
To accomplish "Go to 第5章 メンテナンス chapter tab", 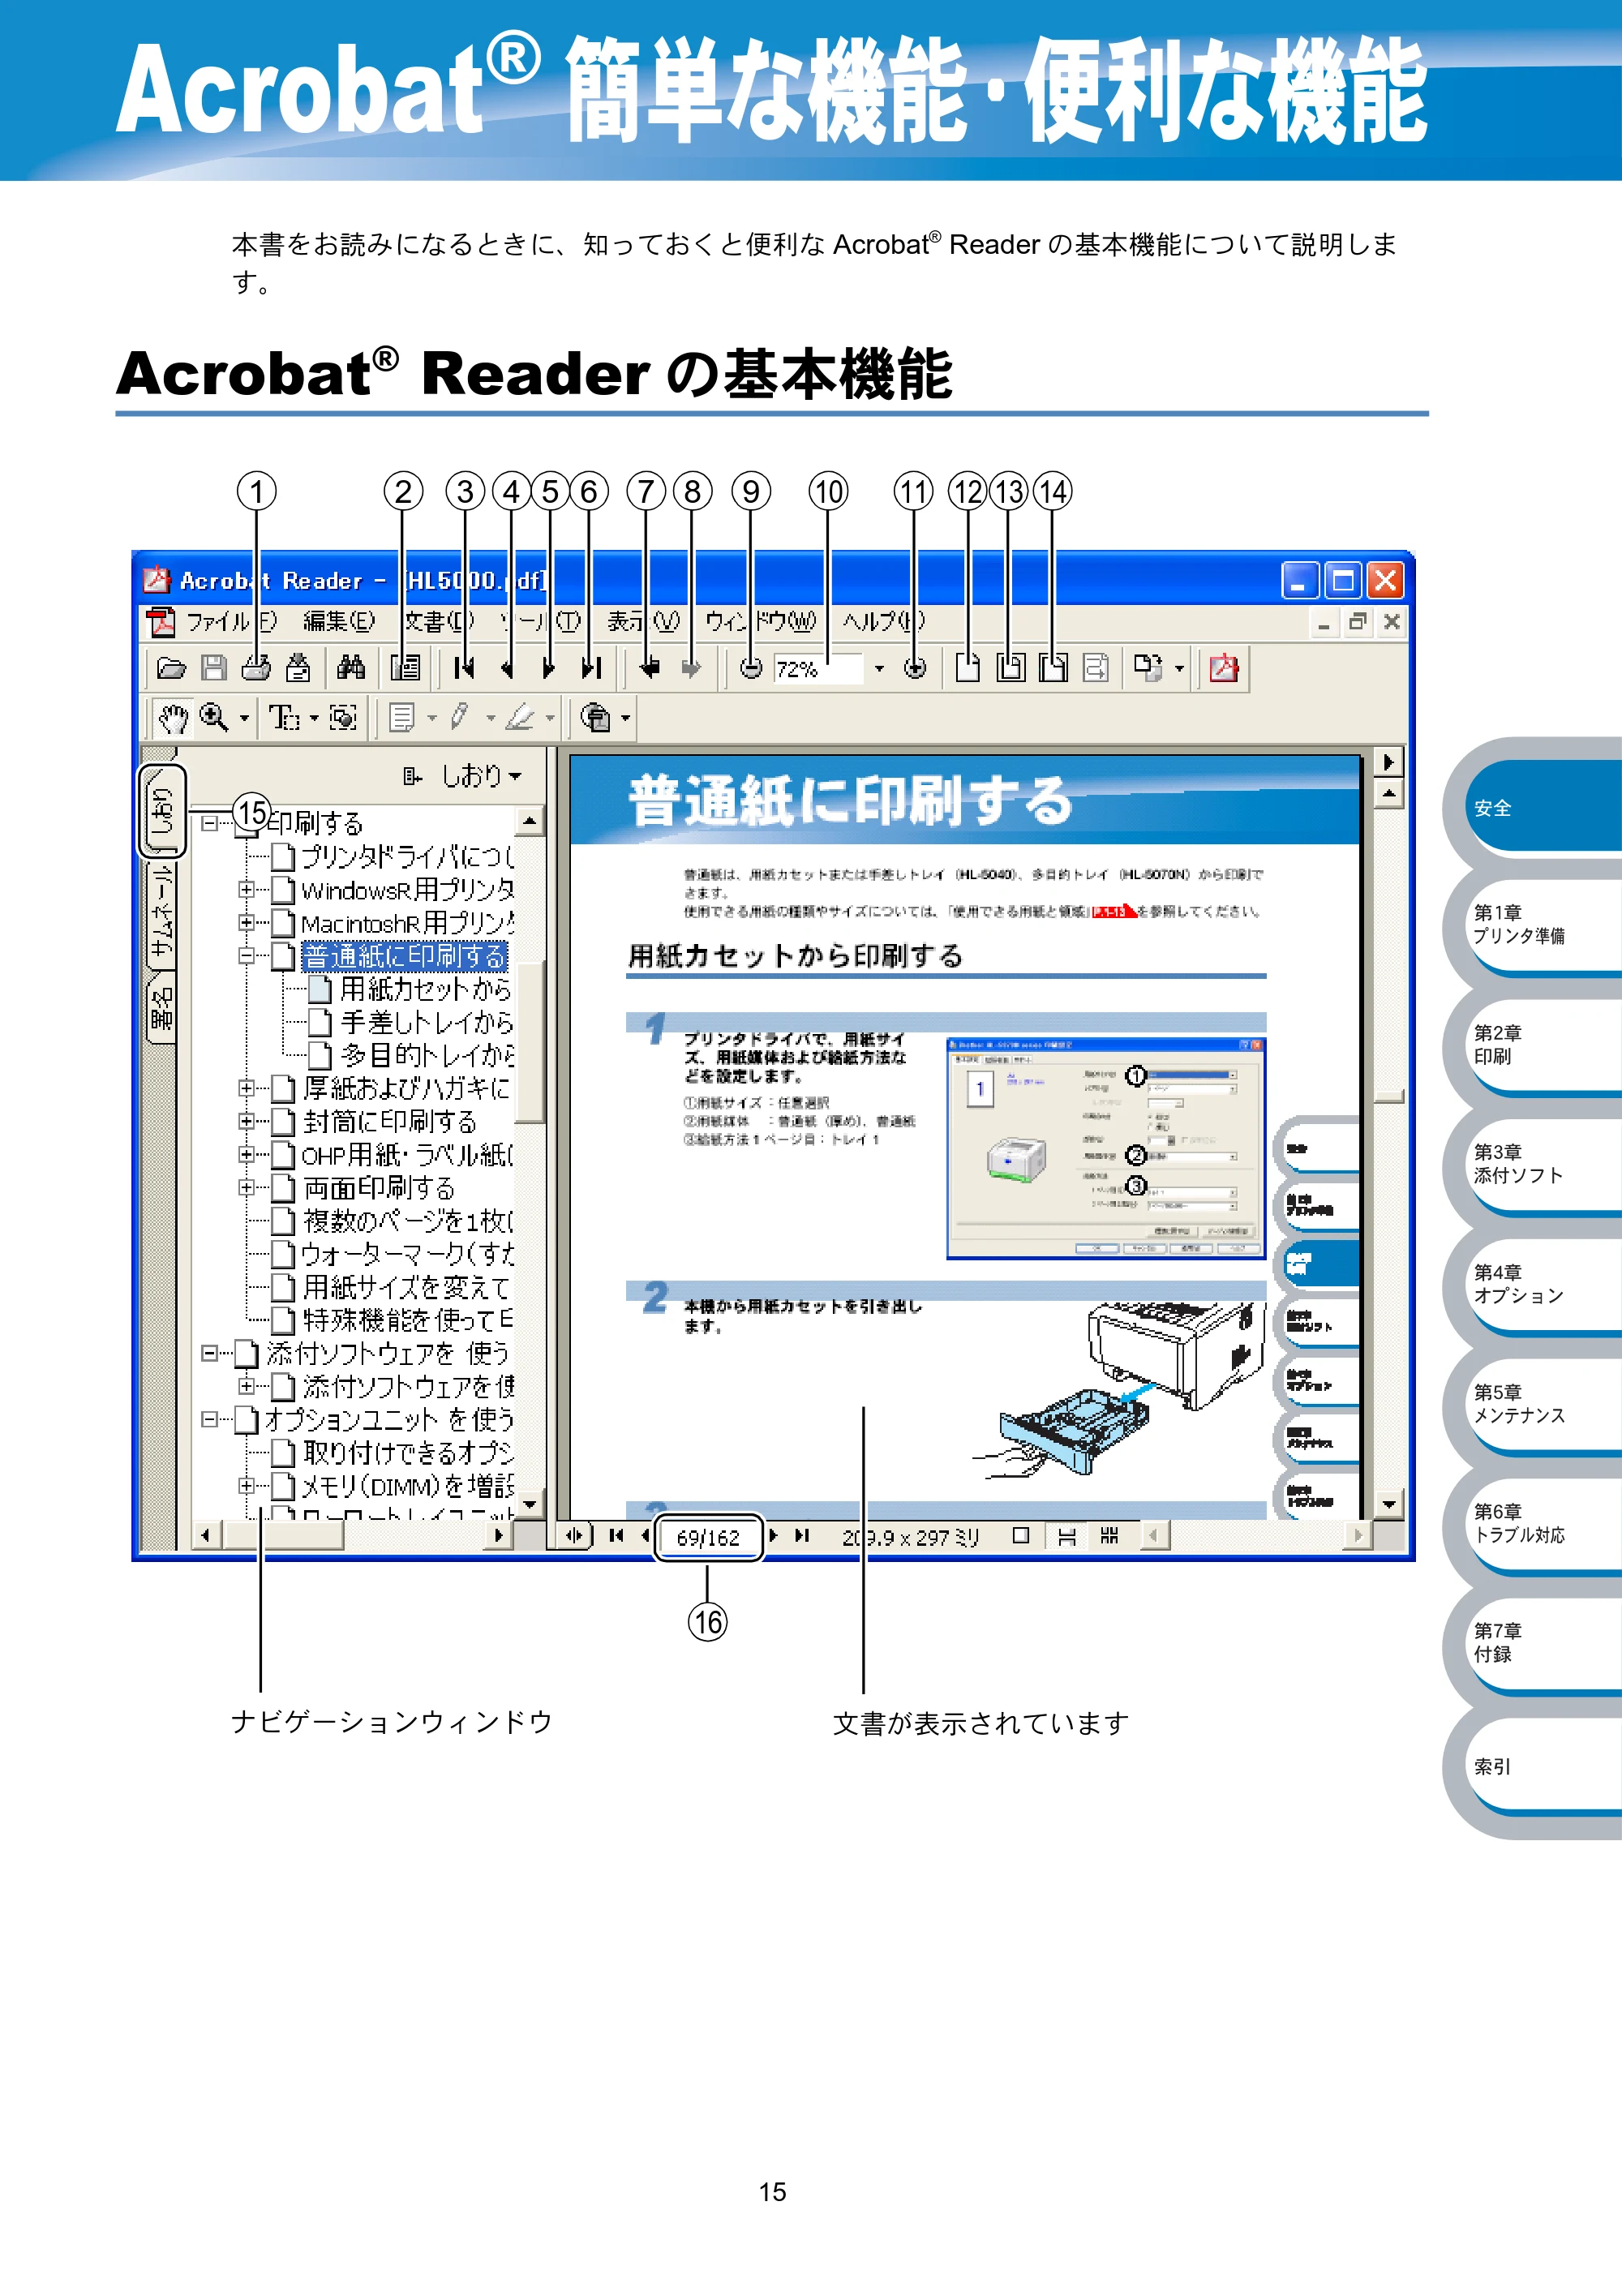I will pos(1544,1404).
